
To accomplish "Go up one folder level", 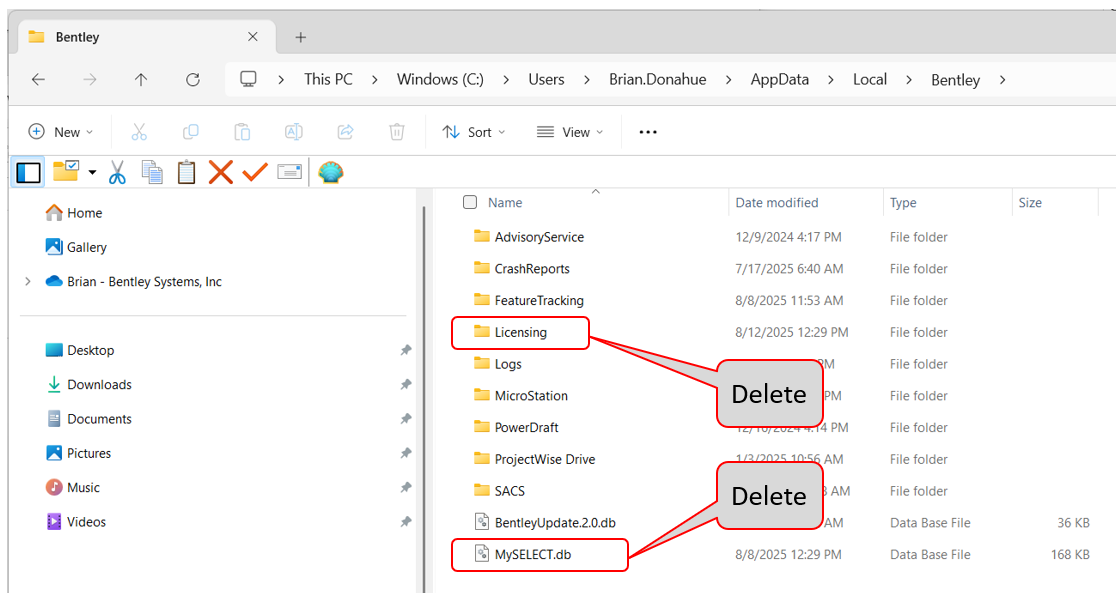I will pyautogui.click(x=141, y=80).
